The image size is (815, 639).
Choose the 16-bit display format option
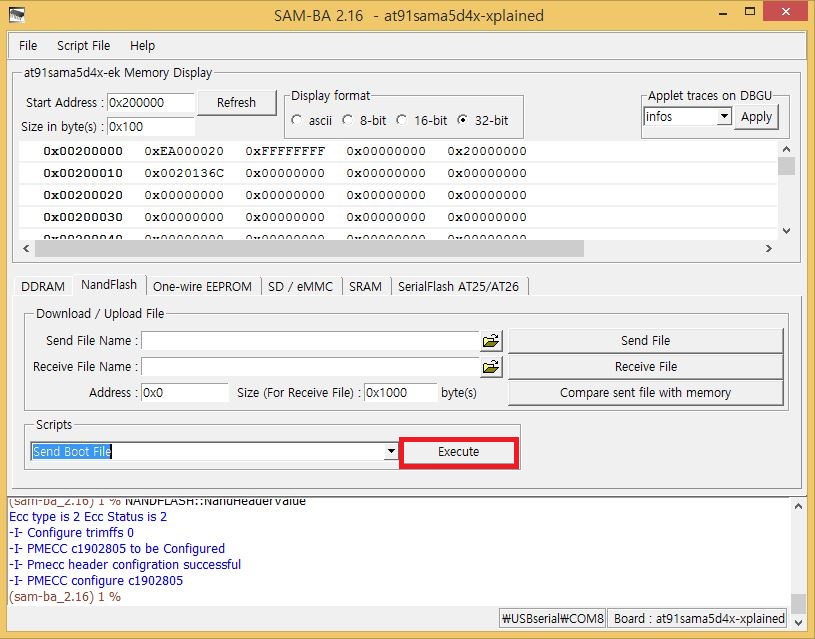tap(401, 120)
